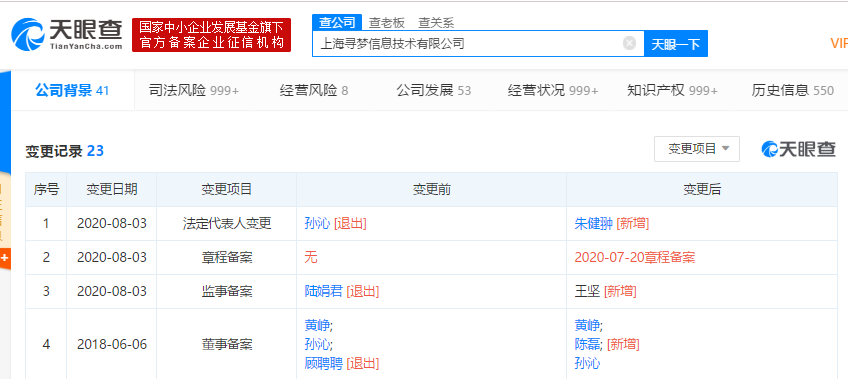
Task: Open 黄峥 link in 变更前 column
Action: (x=317, y=325)
